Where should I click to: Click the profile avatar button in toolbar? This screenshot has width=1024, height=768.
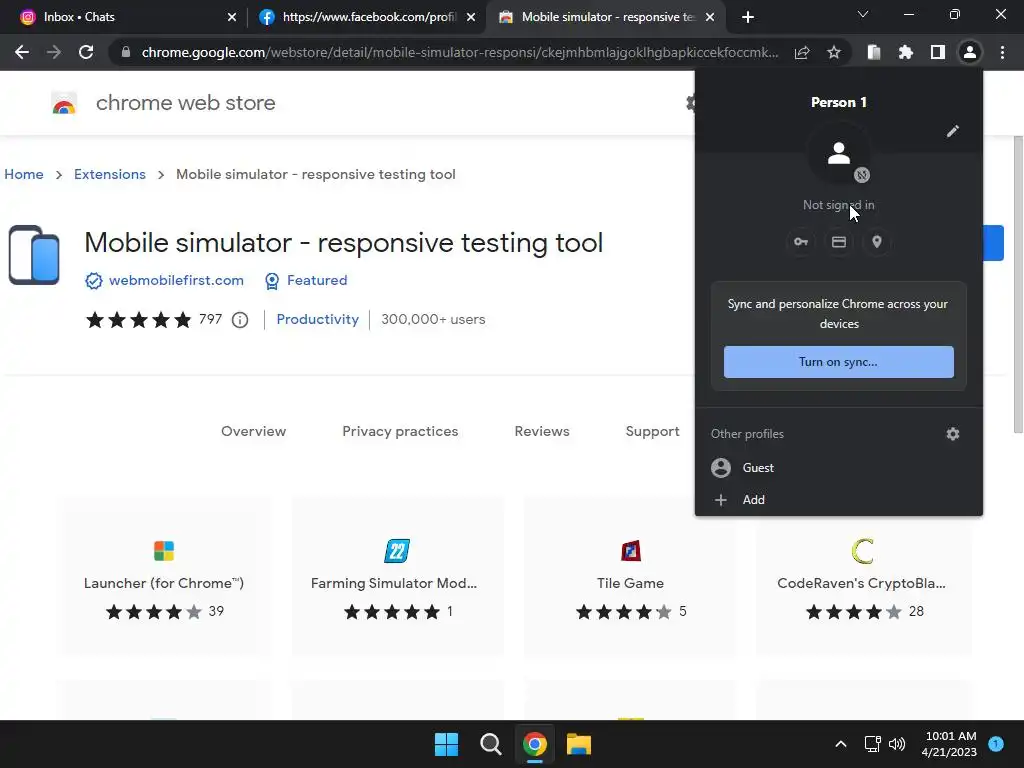pos(970,52)
